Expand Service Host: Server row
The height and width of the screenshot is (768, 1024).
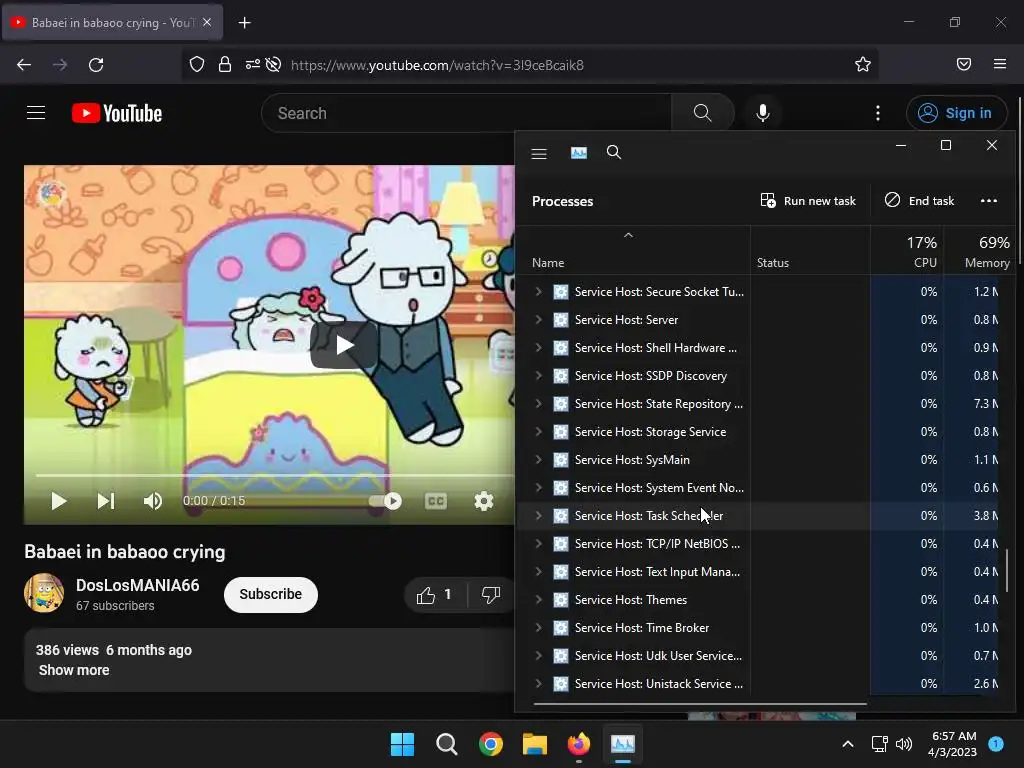click(x=538, y=320)
